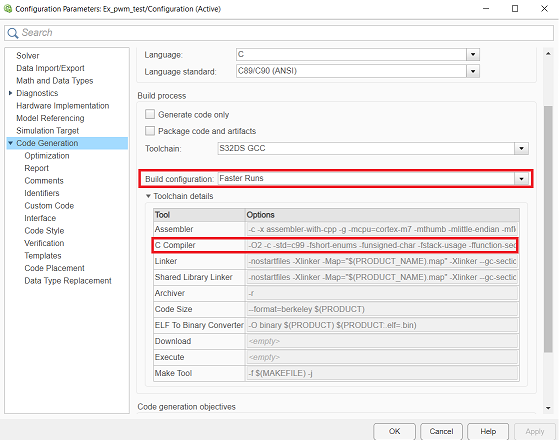Select Model Referencing category
Screen dimensions: 559x440
pos(50,118)
